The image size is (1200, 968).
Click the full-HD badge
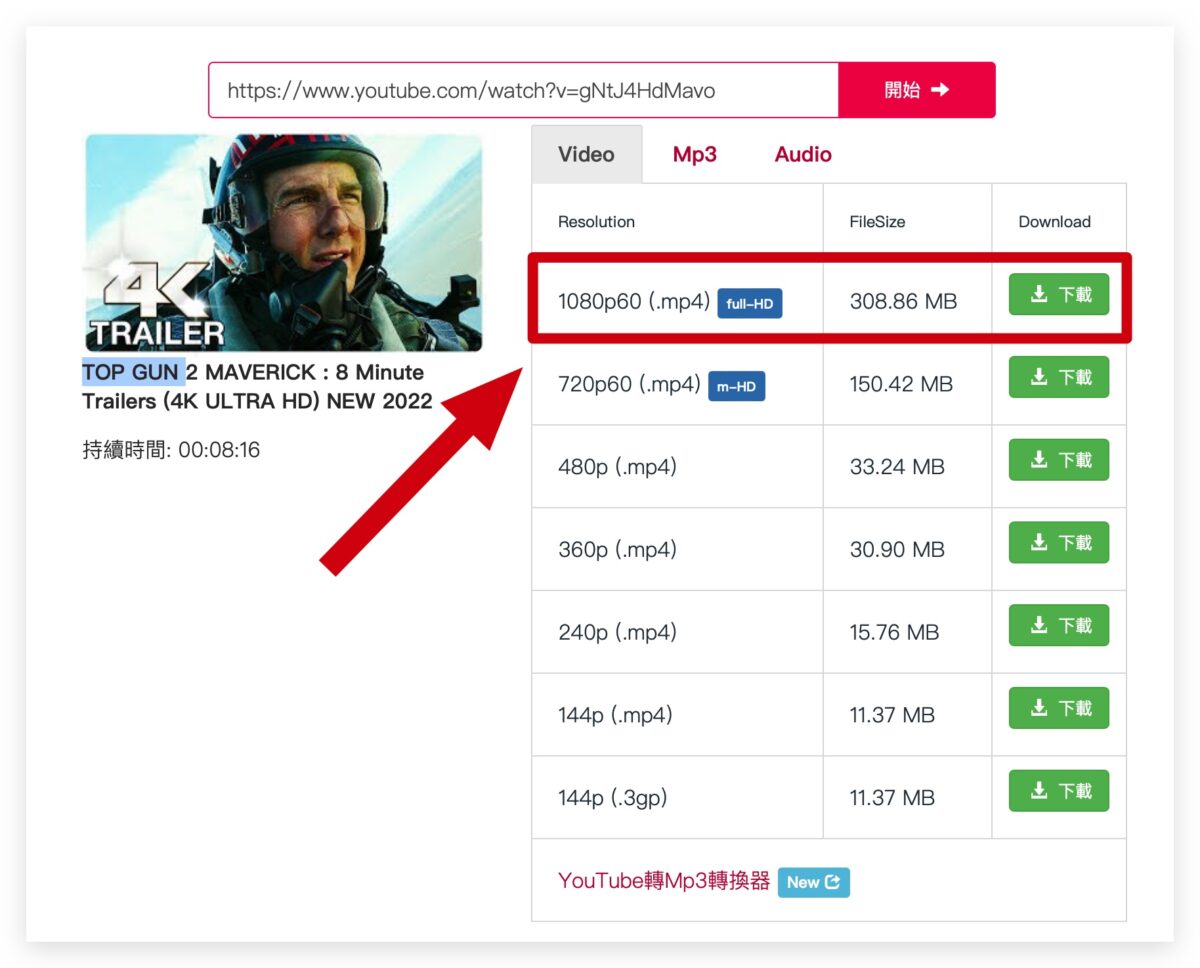(750, 303)
